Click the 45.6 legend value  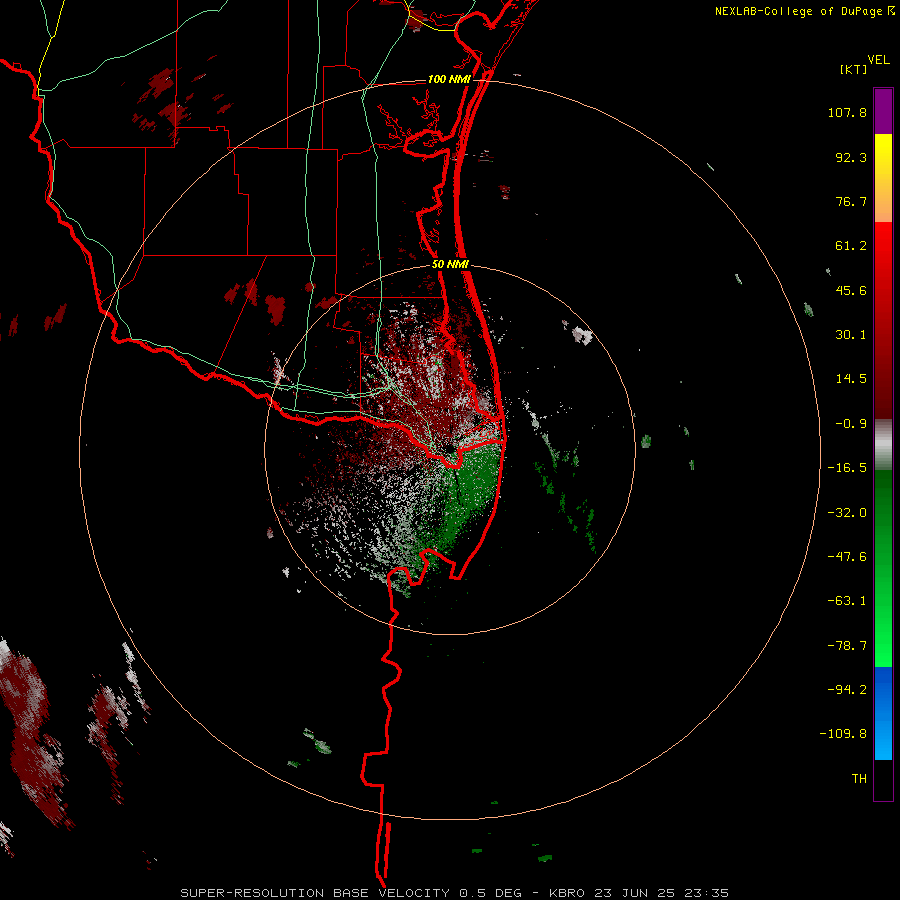point(851,290)
